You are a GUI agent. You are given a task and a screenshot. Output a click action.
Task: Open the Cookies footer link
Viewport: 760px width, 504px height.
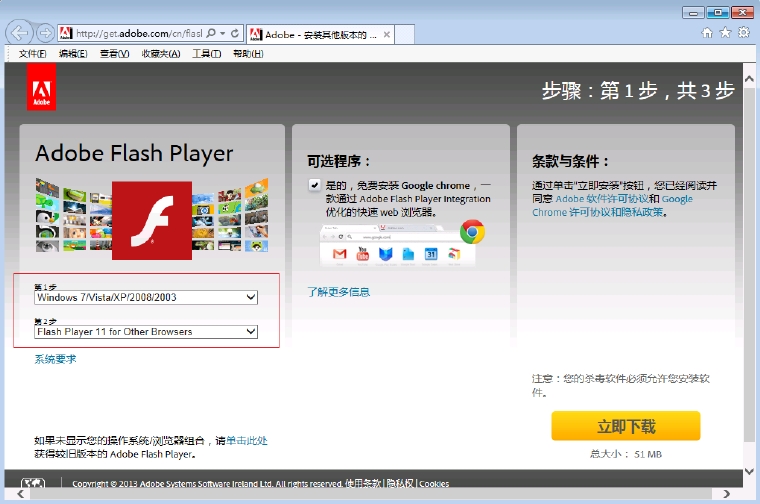(434, 484)
